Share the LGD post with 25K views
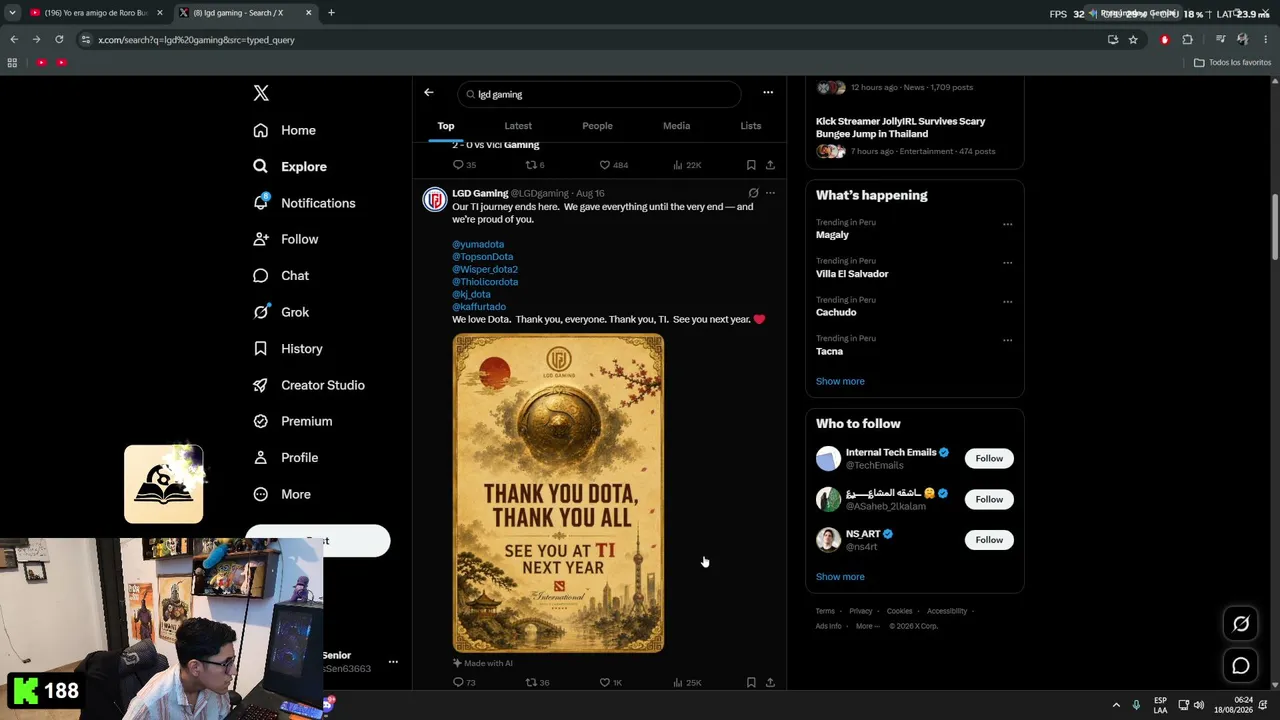This screenshot has height=720, width=1280. coord(770,683)
